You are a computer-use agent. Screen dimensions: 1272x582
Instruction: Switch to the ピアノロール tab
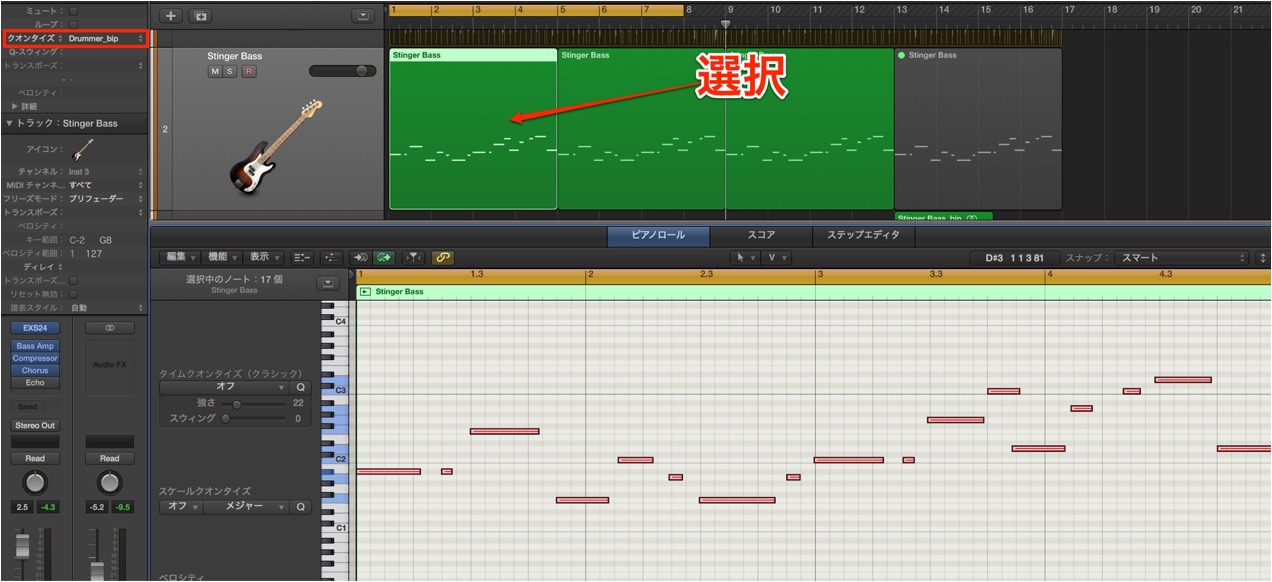pyautogui.click(x=658, y=236)
